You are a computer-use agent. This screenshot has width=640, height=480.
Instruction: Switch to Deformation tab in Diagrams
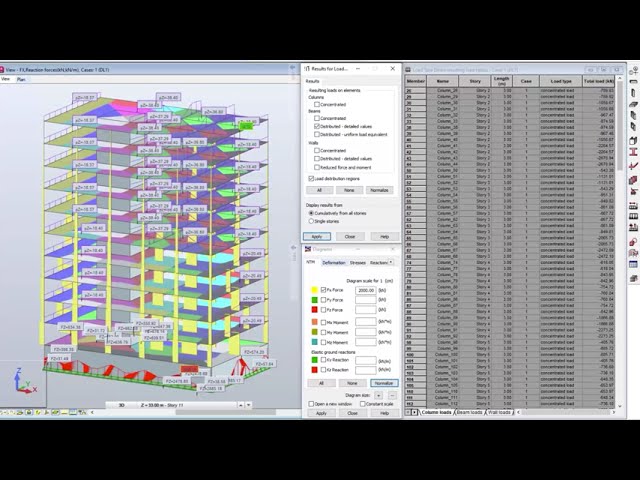(334, 262)
